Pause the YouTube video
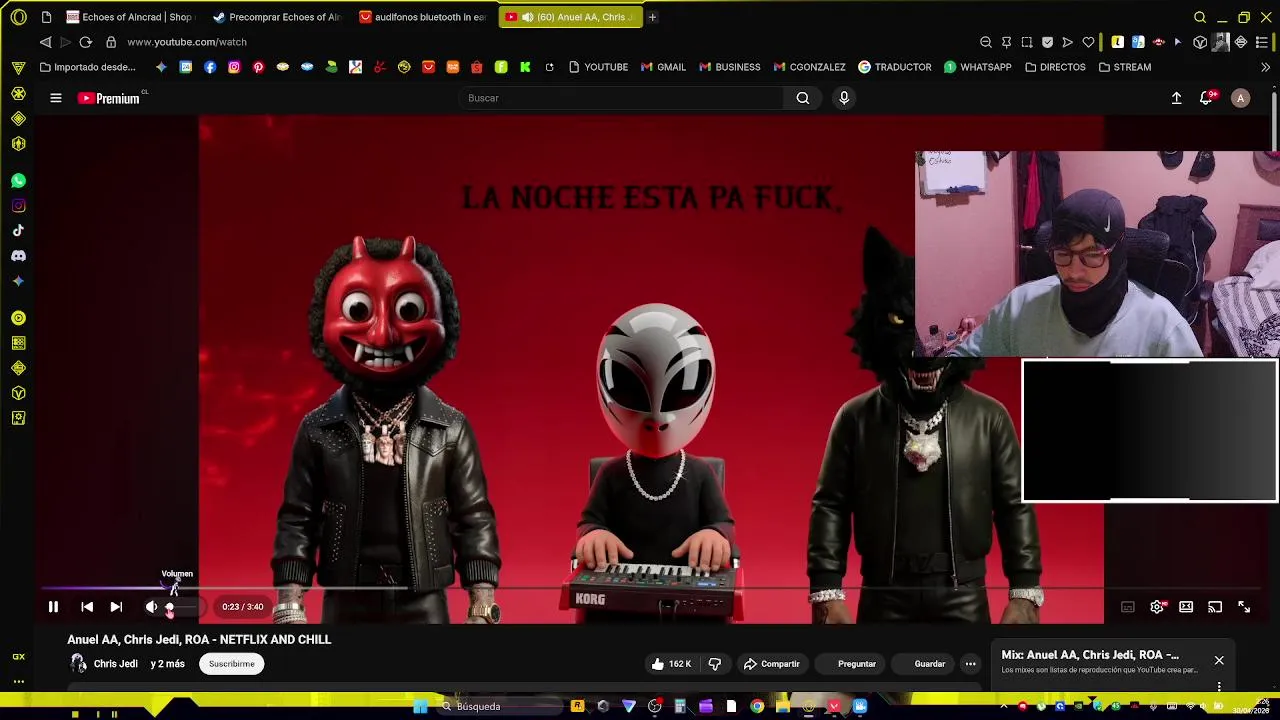Image resolution: width=1280 pixels, height=720 pixels. [53, 607]
